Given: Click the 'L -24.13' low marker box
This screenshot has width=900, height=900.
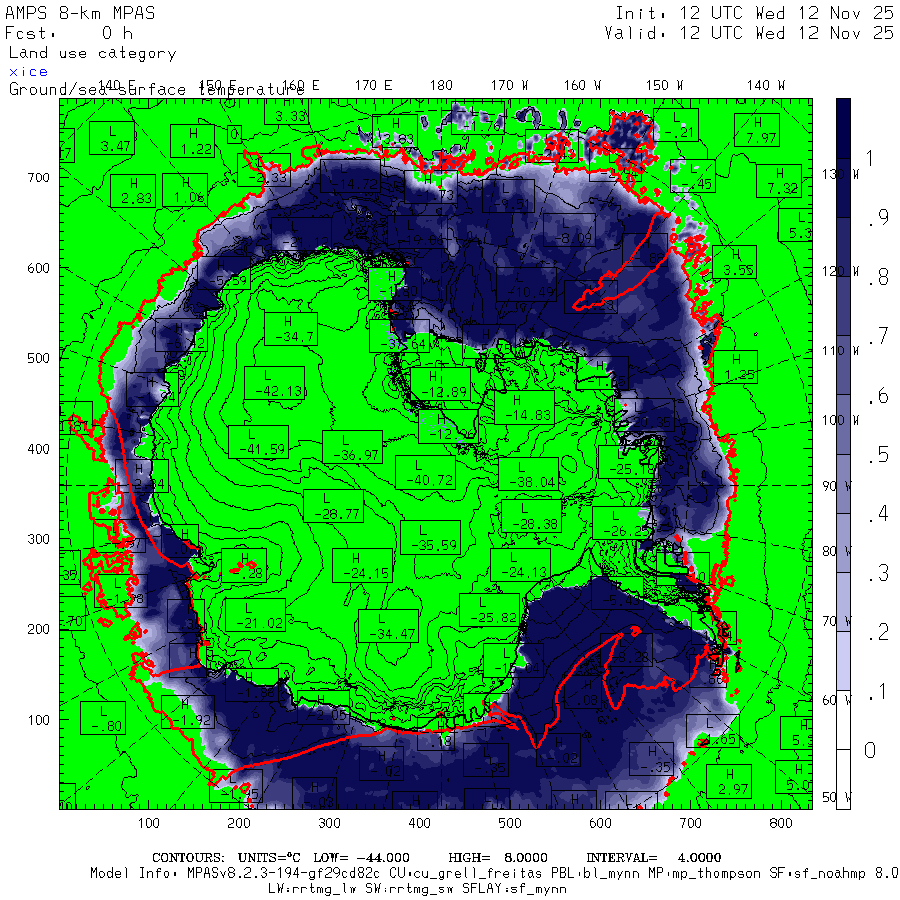Looking at the screenshot, I should pyautogui.click(x=521, y=565).
